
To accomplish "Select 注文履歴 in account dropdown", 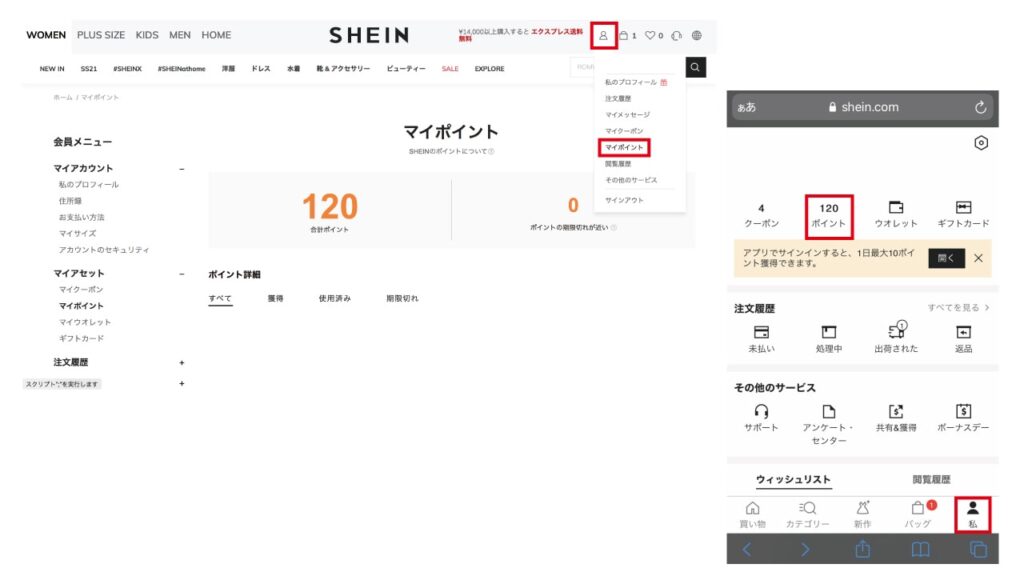I will (x=618, y=99).
